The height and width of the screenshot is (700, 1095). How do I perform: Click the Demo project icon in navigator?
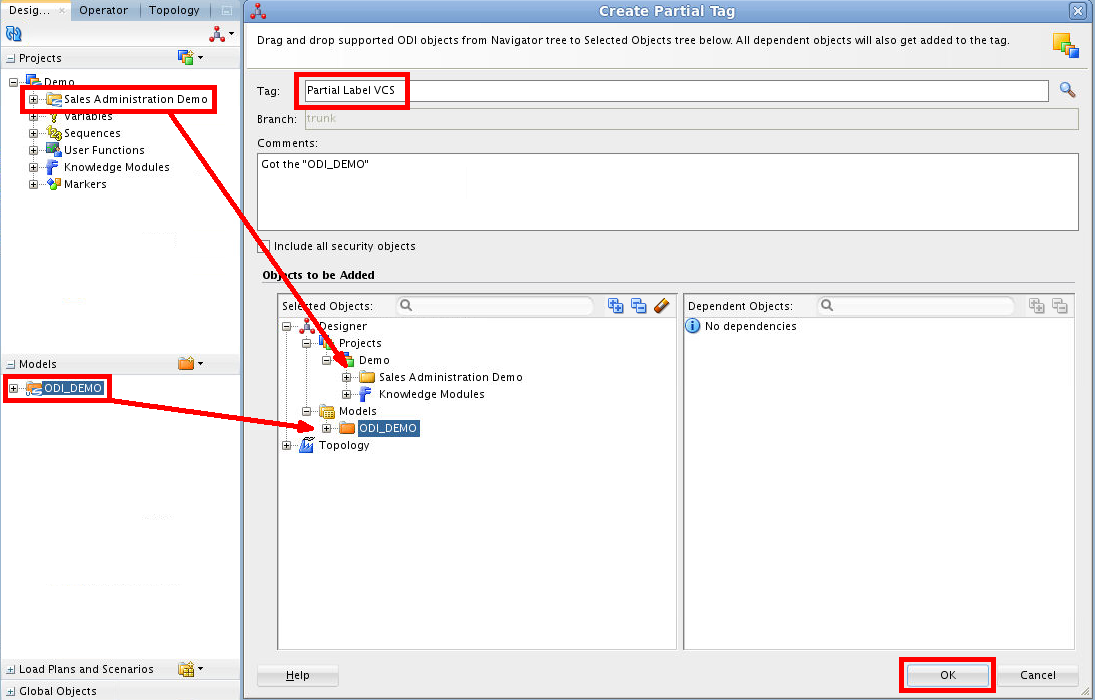34,81
